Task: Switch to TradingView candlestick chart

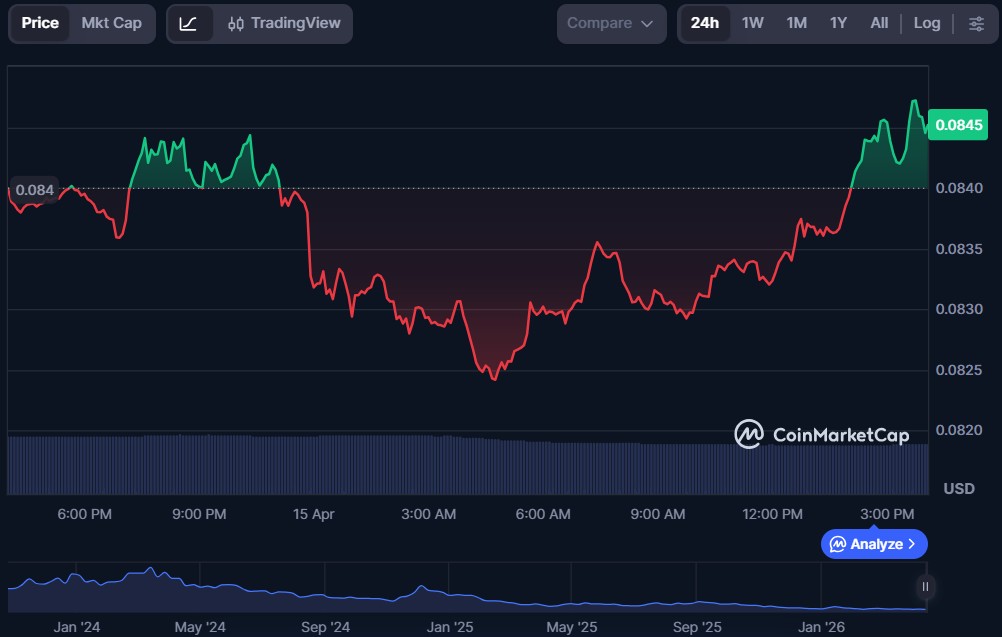Action: coord(284,23)
